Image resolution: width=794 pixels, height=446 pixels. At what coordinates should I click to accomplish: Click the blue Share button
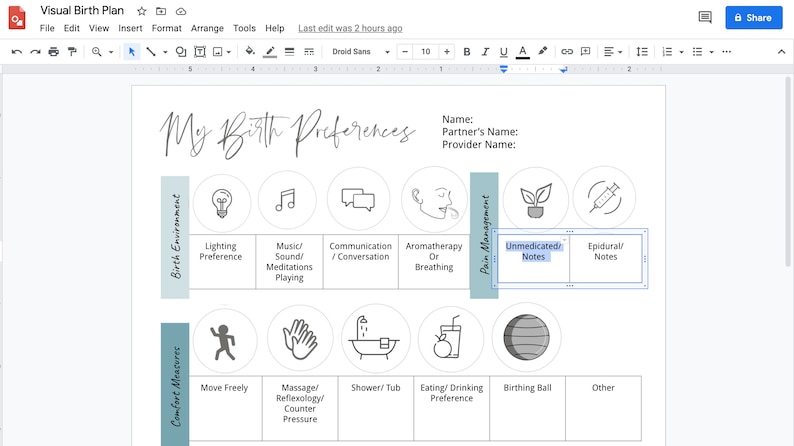[x=753, y=18]
